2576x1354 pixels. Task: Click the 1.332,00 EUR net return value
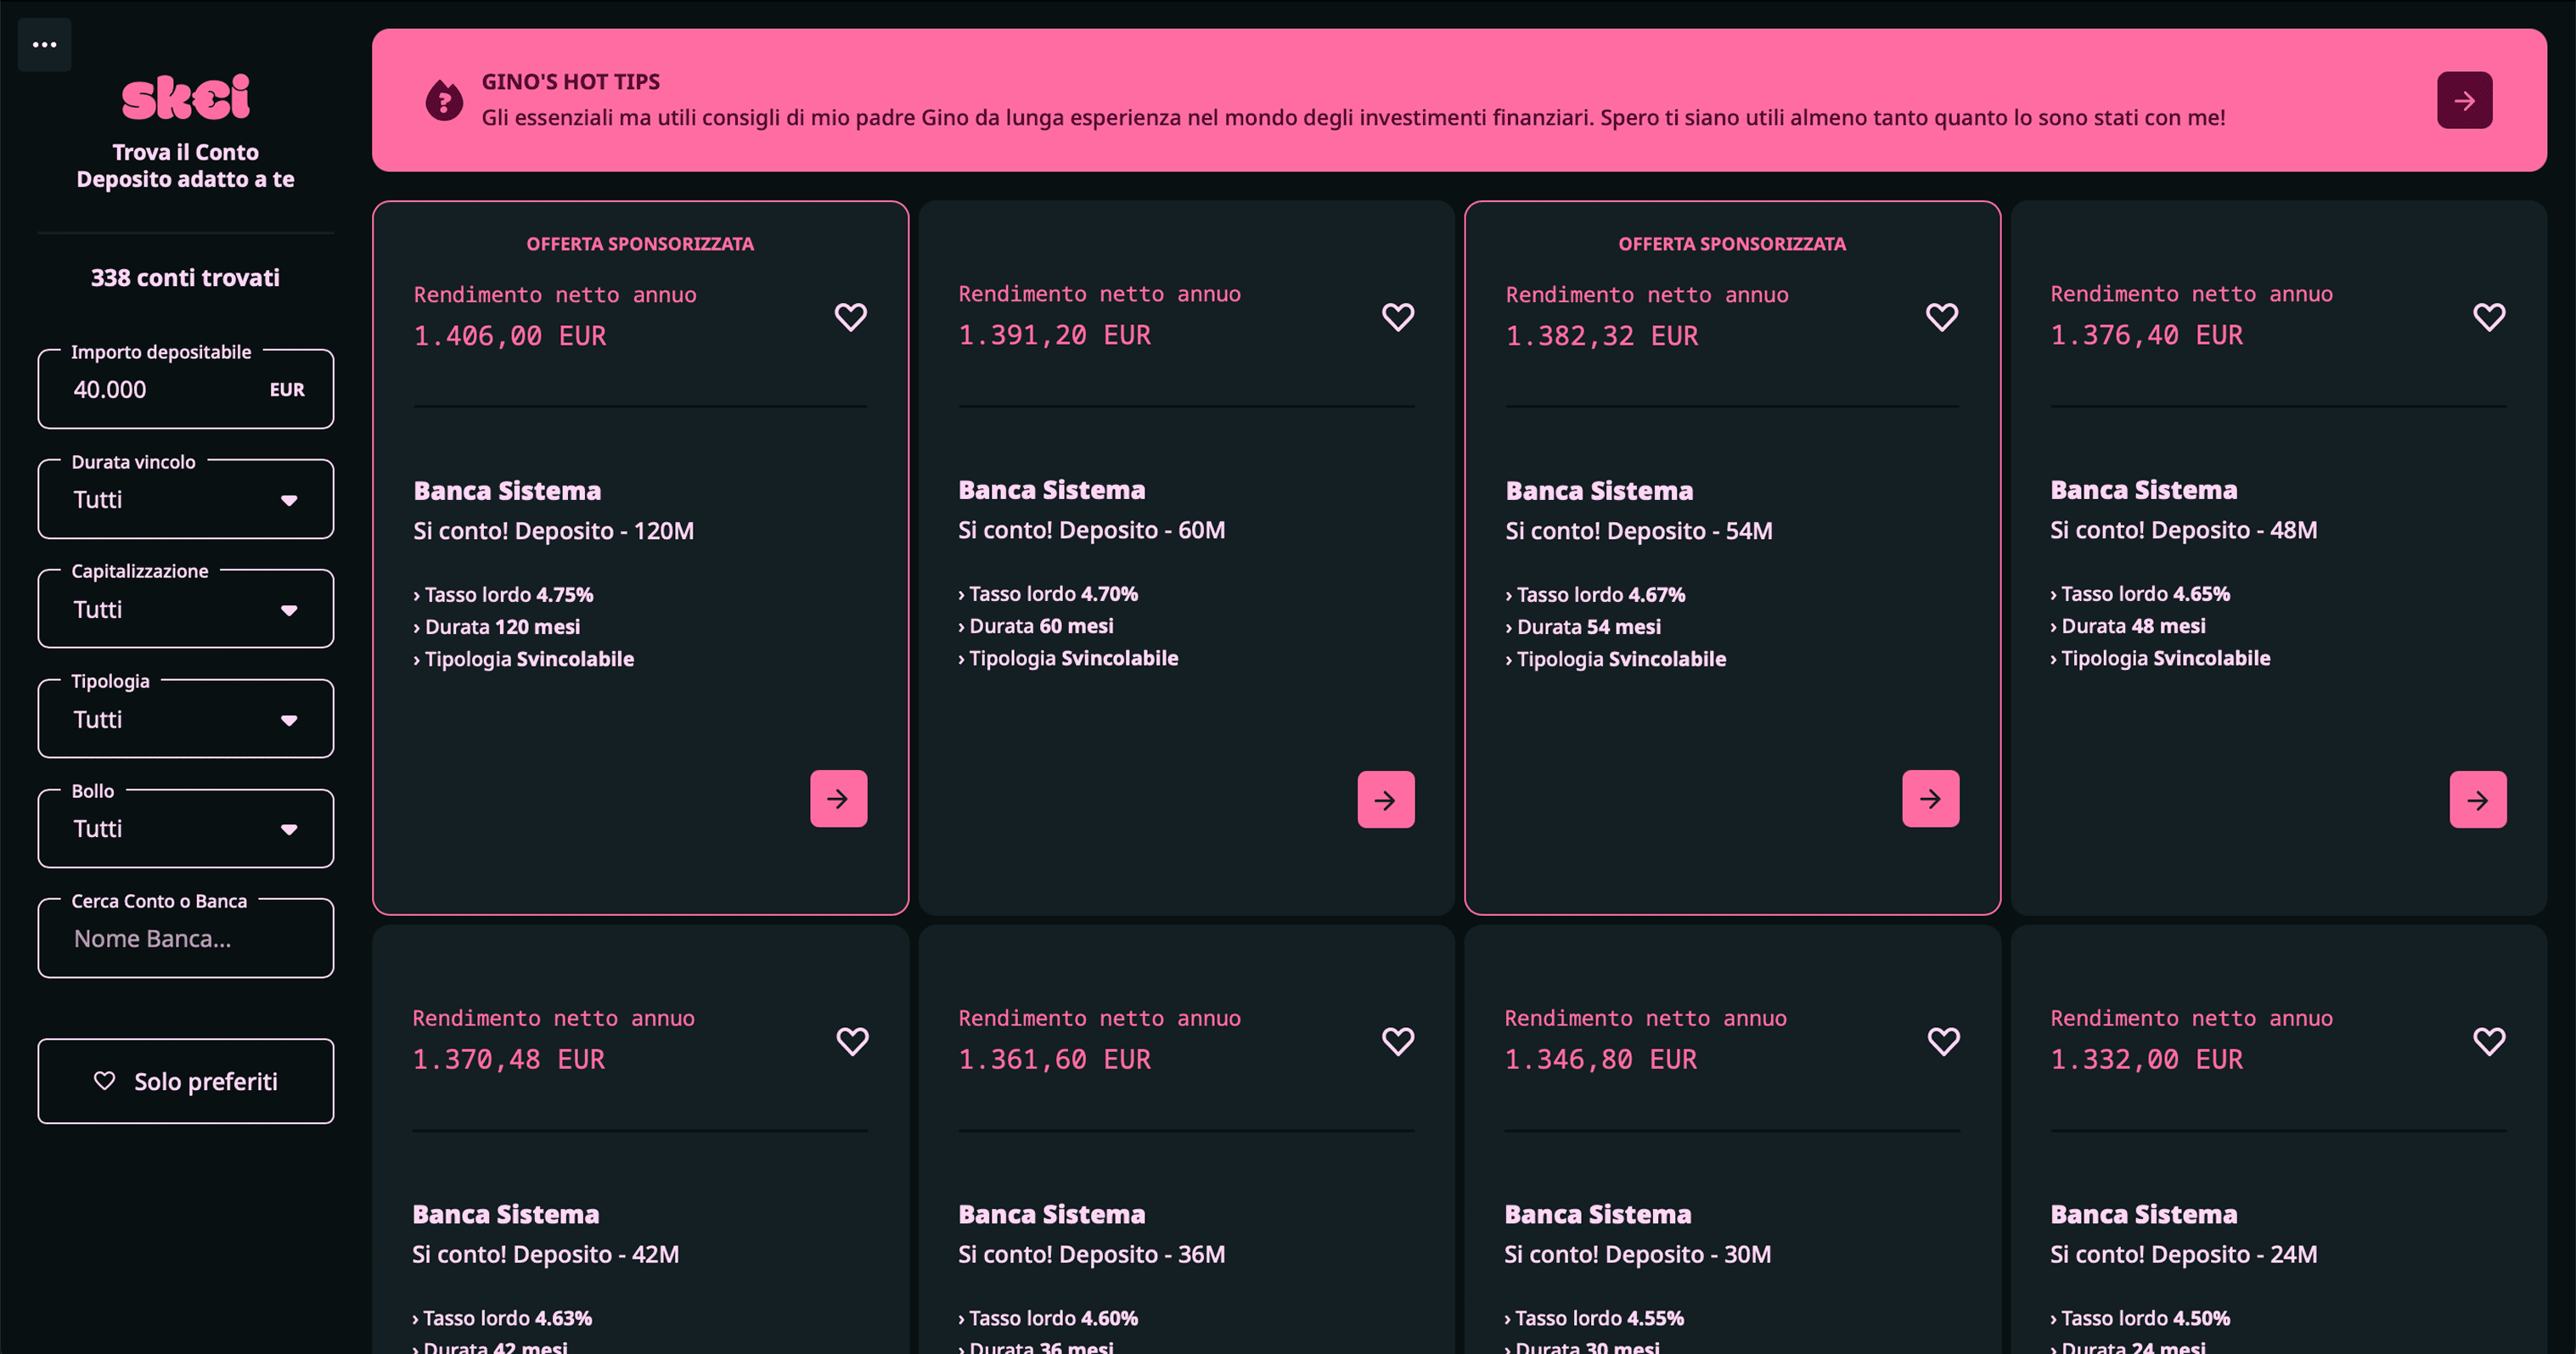[2146, 1059]
